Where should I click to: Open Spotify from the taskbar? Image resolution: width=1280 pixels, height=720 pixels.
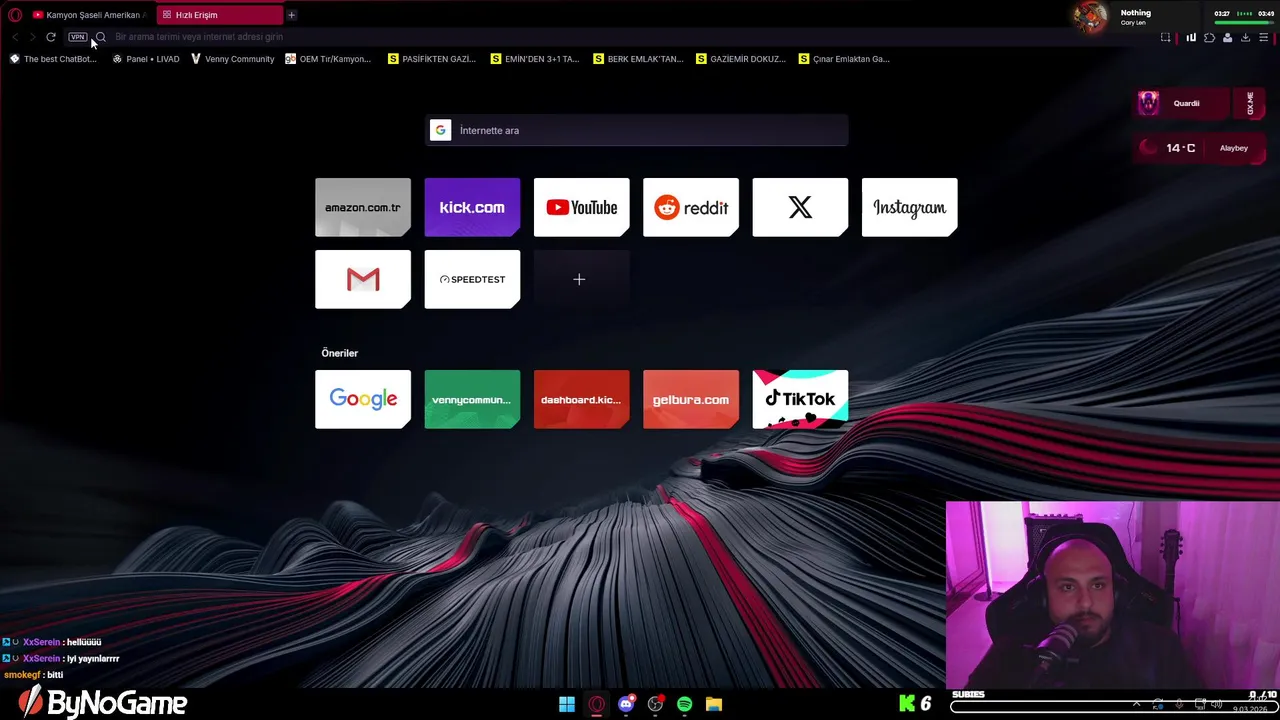point(685,704)
